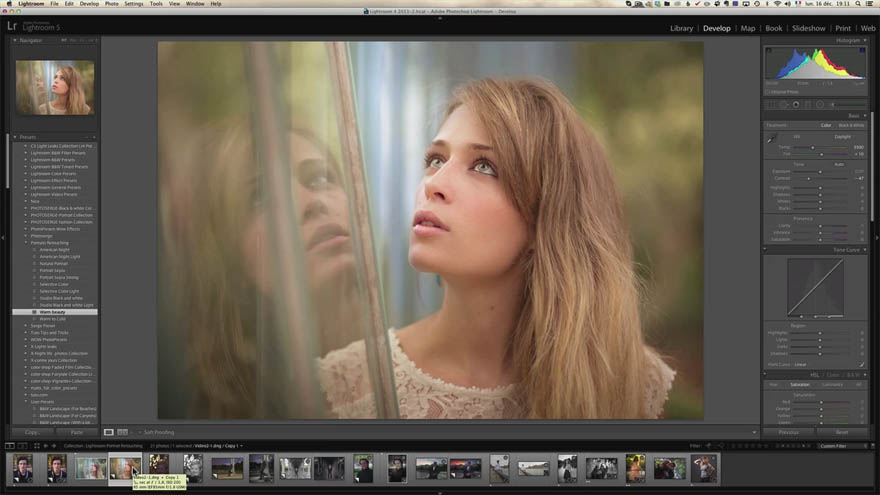Select the Saturation tab in HSL panel
Image resolution: width=880 pixels, height=495 pixels.
800,384
